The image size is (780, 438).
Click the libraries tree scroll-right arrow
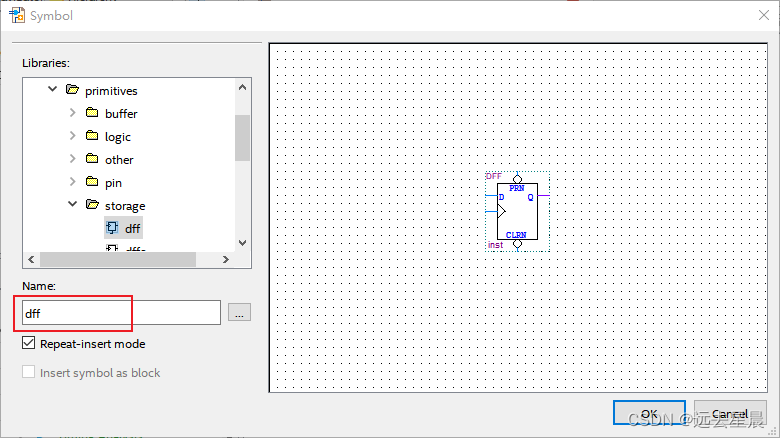click(x=225, y=259)
